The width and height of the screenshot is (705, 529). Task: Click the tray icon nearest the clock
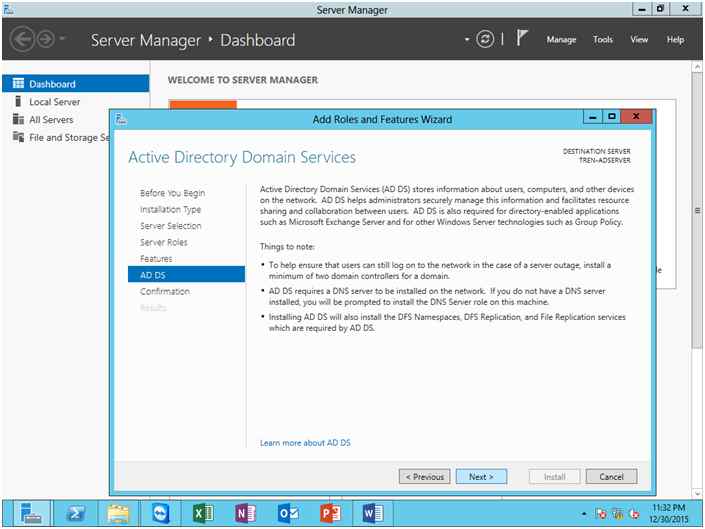tap(634, 513)
